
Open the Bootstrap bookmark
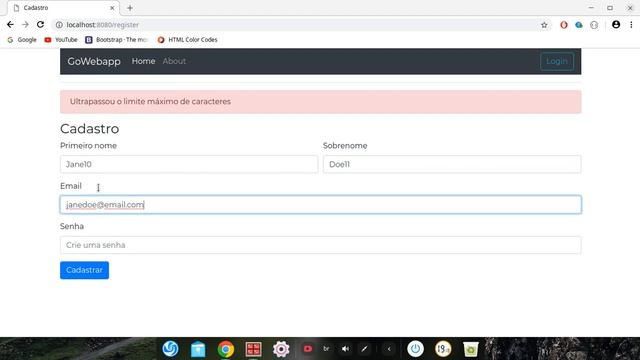pos(116,40)
